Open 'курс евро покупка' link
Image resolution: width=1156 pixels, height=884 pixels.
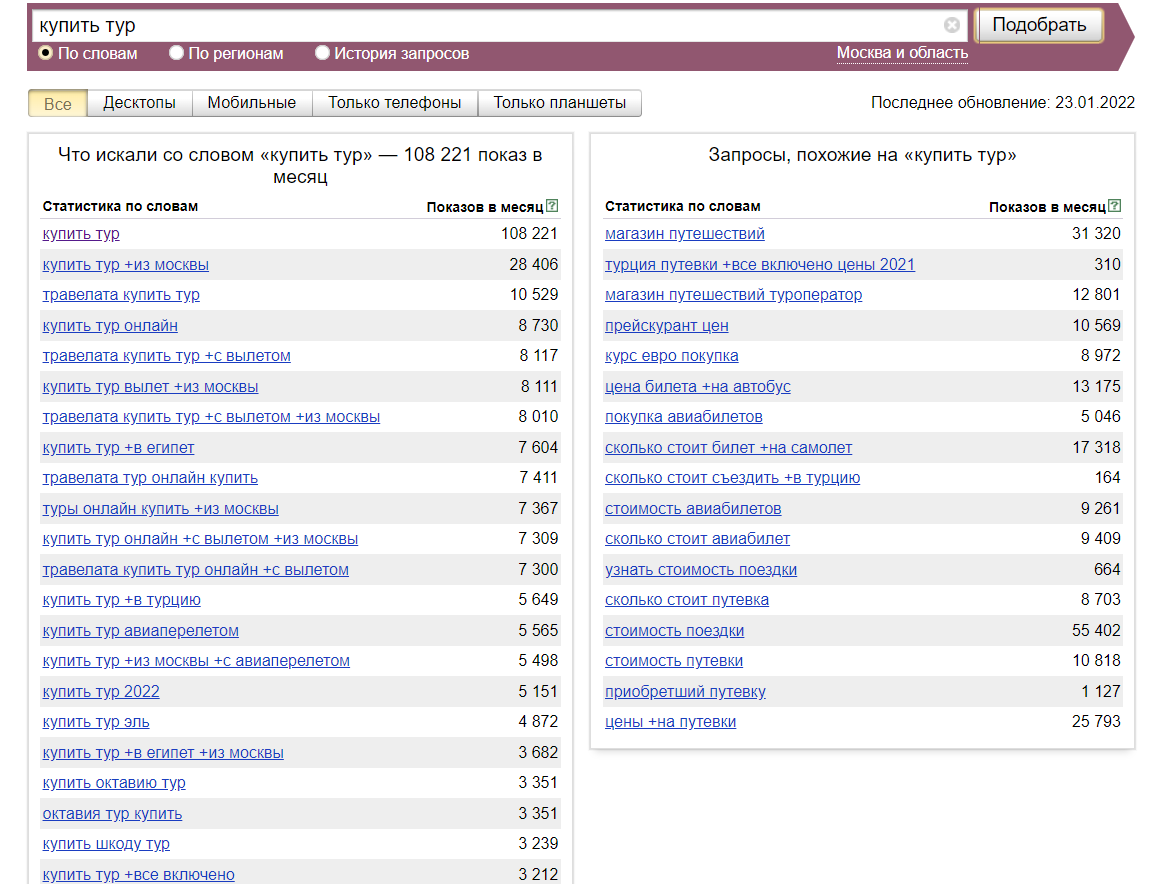pyautogui.click(x=672, y=356)
